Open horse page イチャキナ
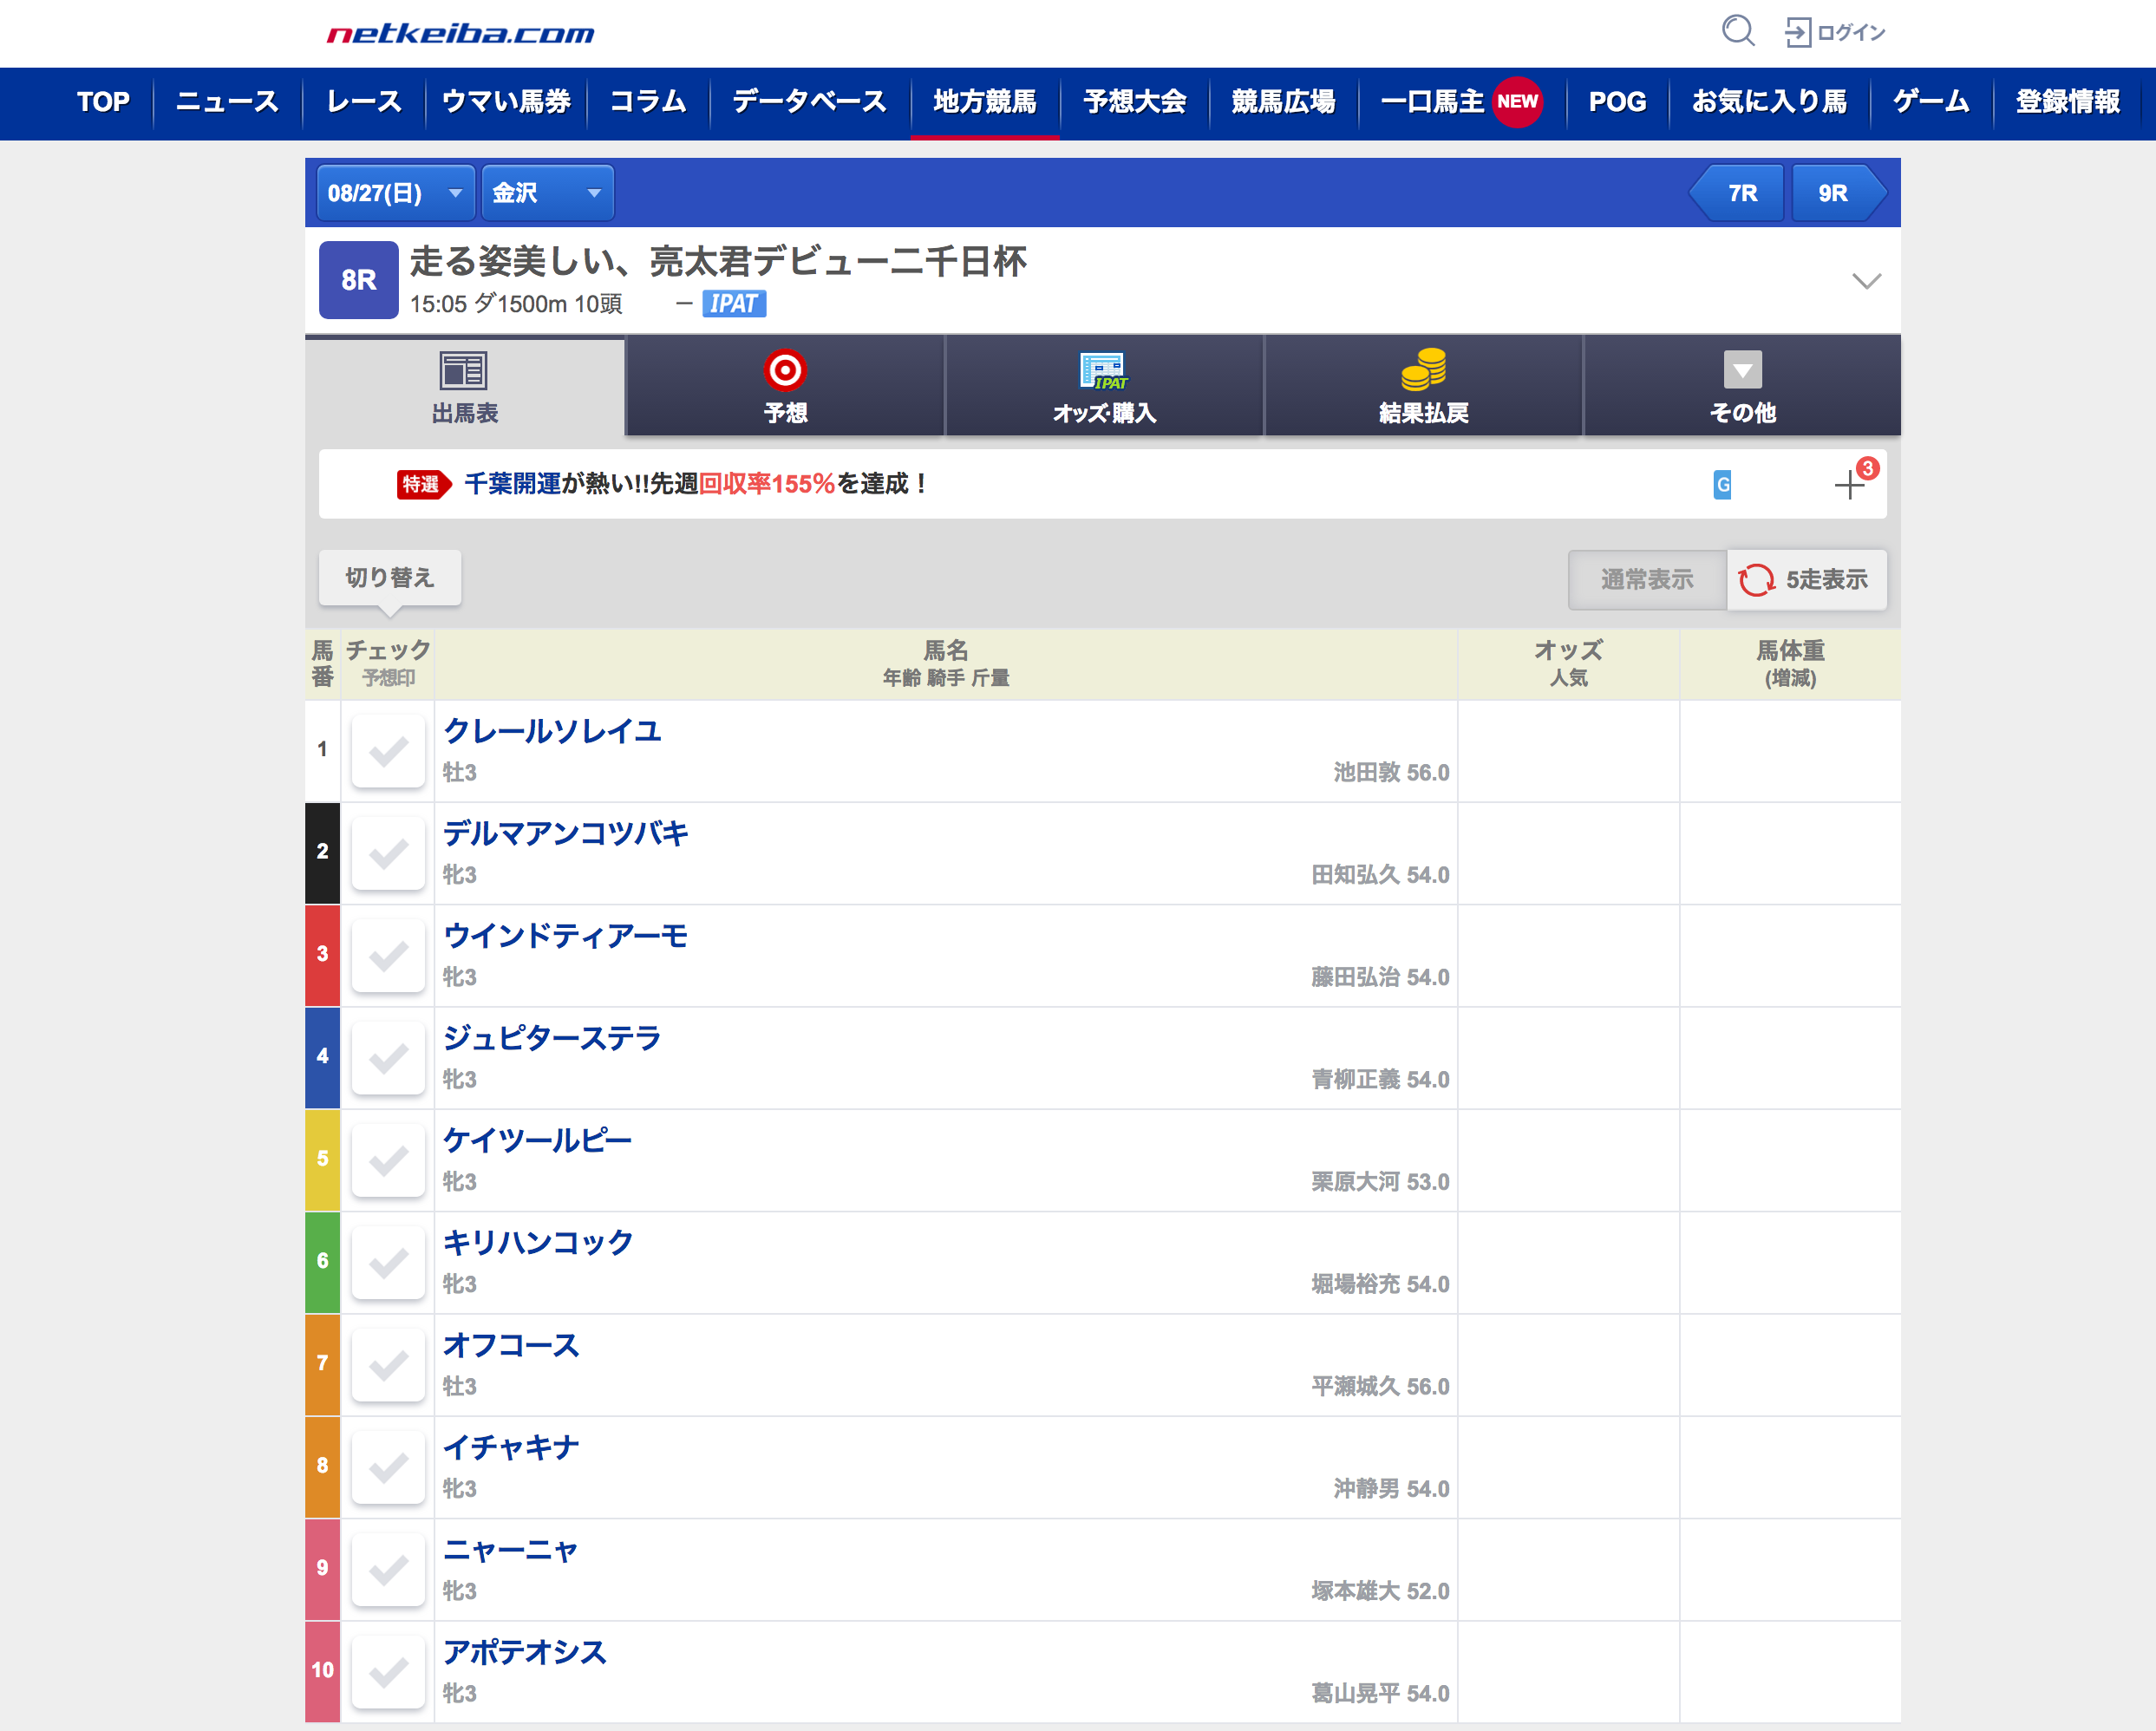 click(511, 1447)
